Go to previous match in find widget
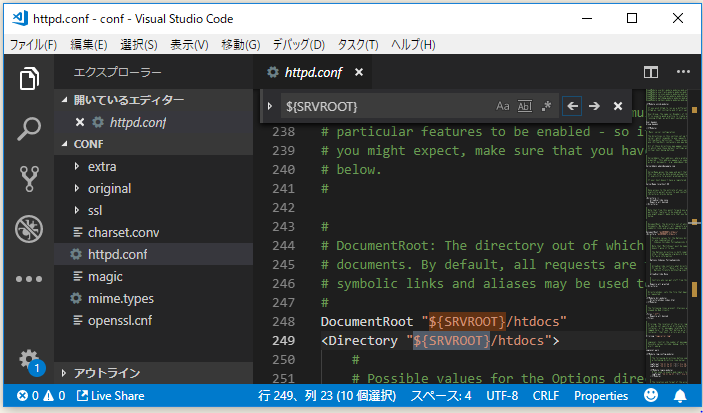Viewport: 703px width, 413px height. (572, 106)
